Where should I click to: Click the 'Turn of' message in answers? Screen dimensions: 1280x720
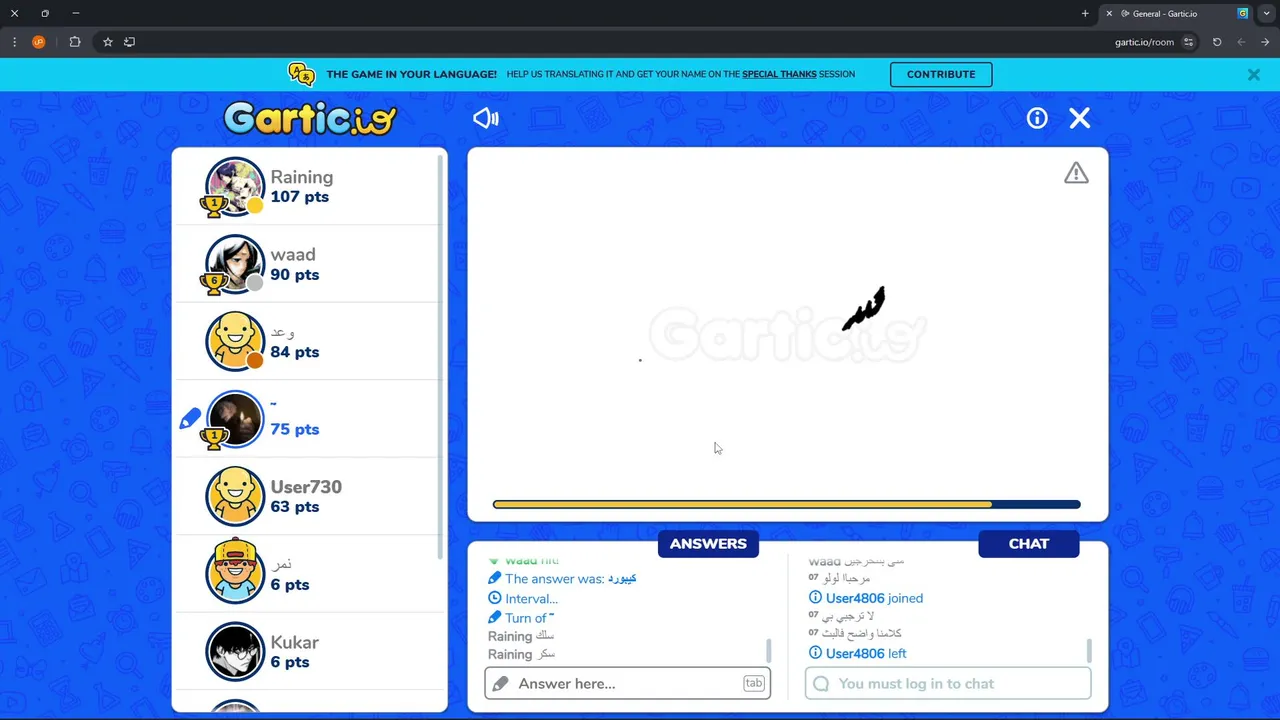pos(521,618)
